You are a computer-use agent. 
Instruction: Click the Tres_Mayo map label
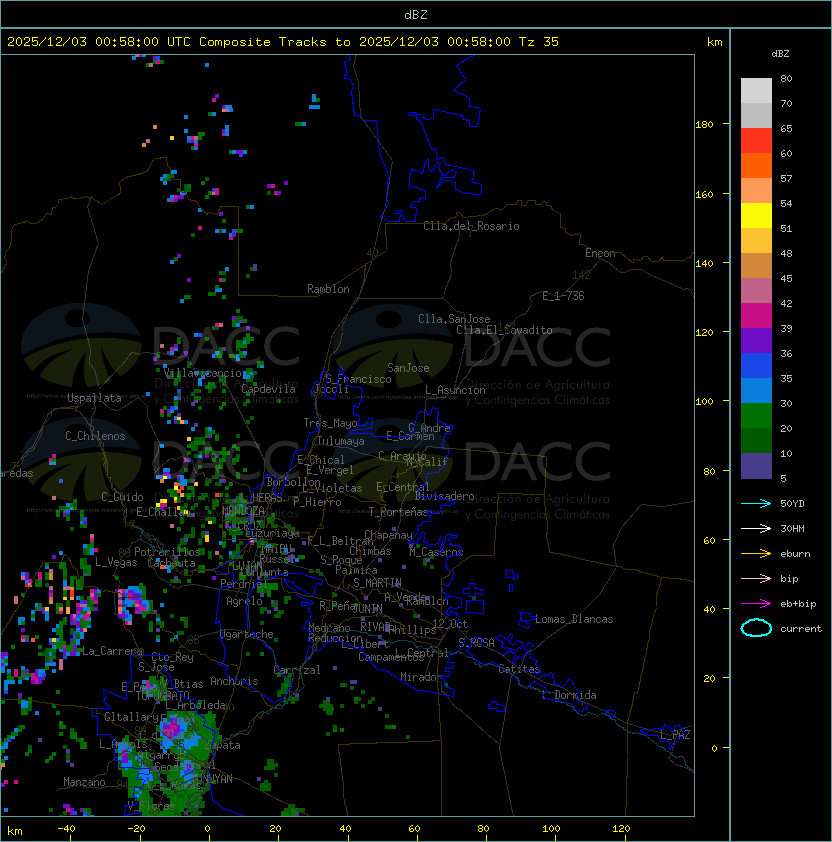(330, 423)
